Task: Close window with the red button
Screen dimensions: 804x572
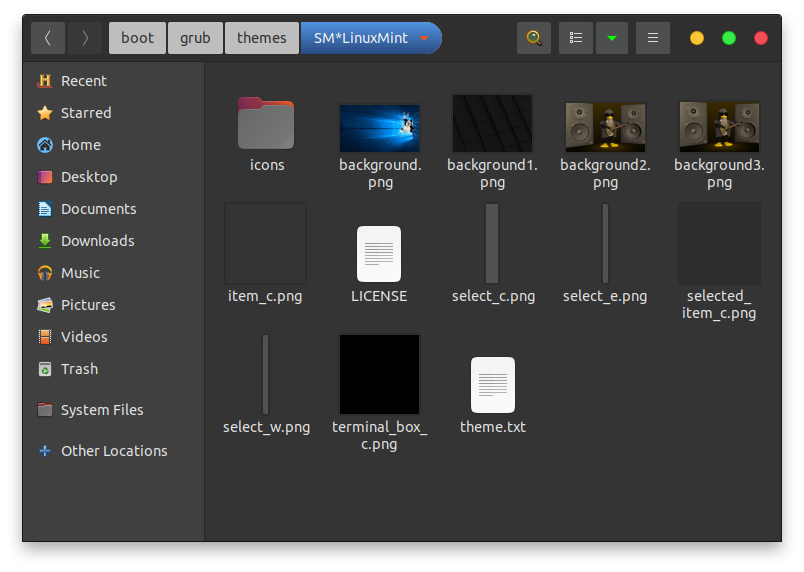Action: point(761,38)
